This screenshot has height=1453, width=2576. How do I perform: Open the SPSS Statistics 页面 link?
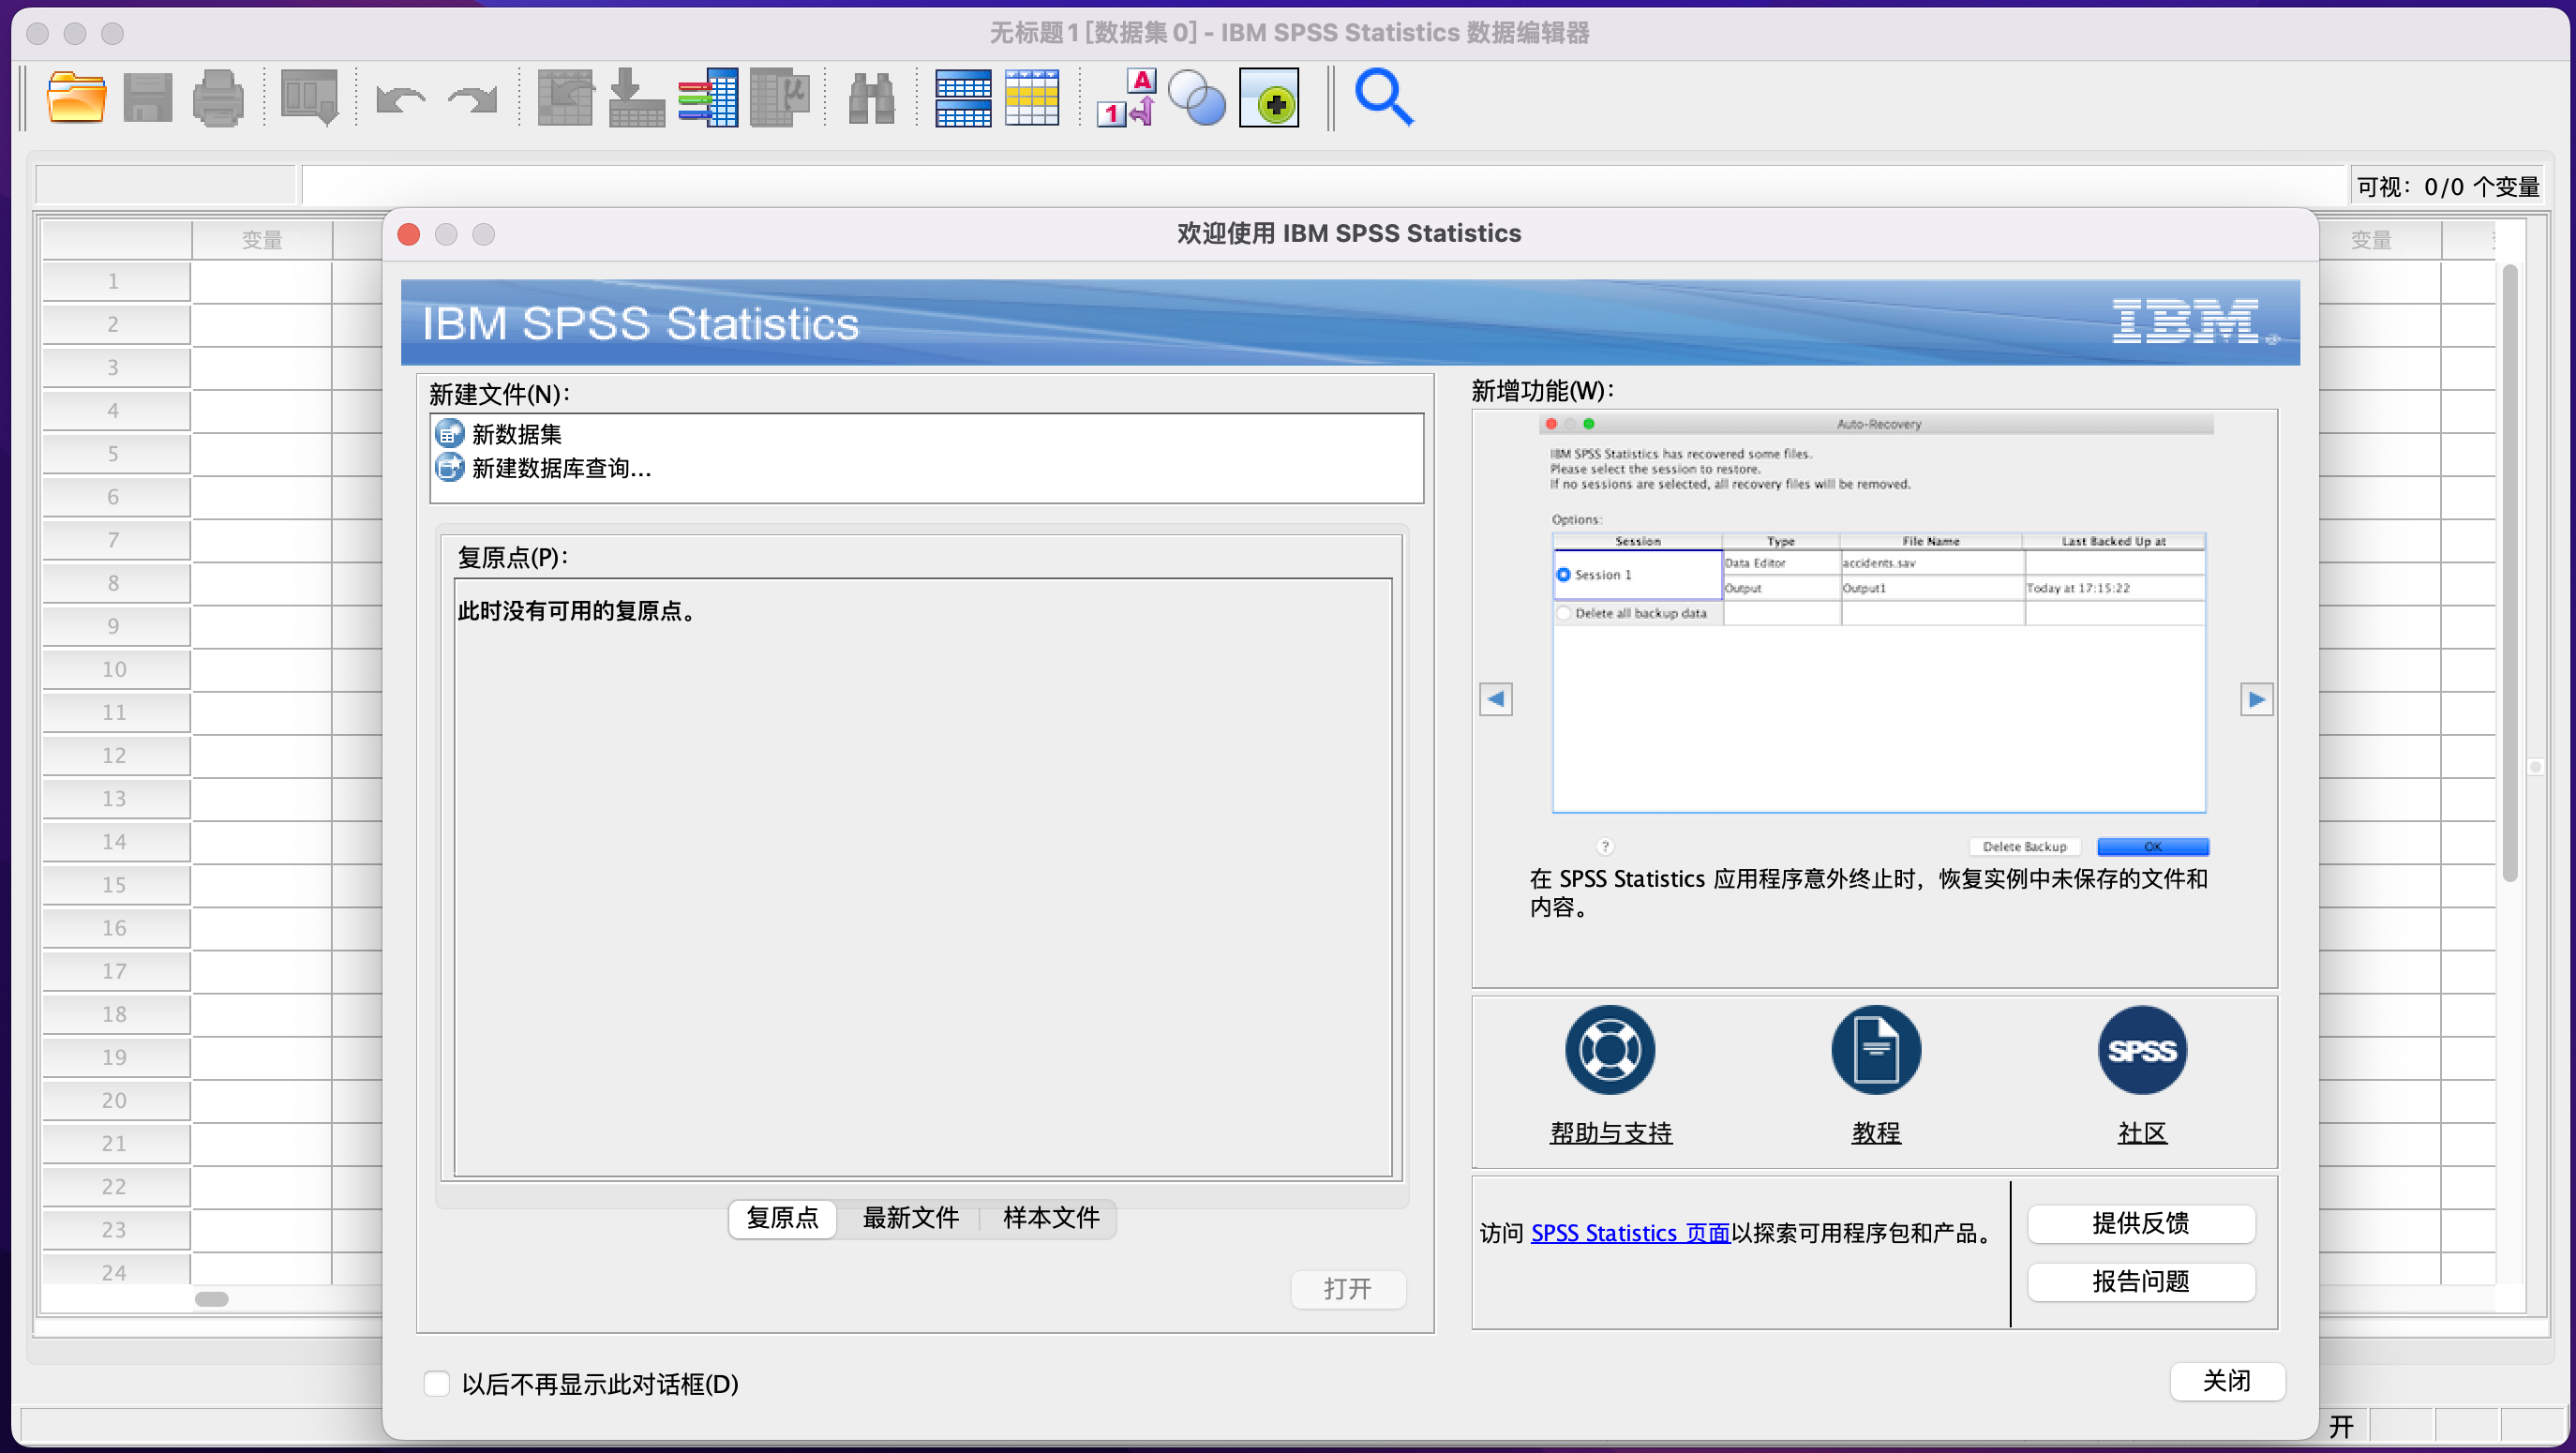1629,1233
